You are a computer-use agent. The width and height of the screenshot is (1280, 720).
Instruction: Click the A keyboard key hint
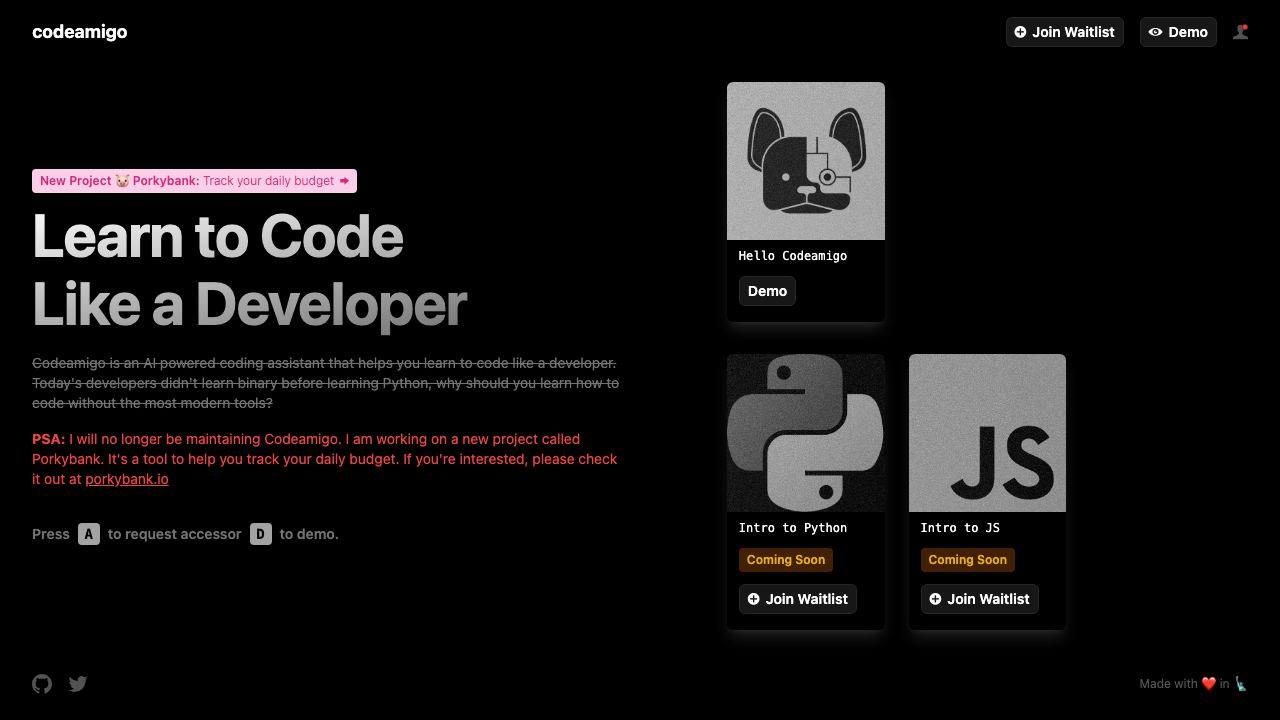[89, 534]
